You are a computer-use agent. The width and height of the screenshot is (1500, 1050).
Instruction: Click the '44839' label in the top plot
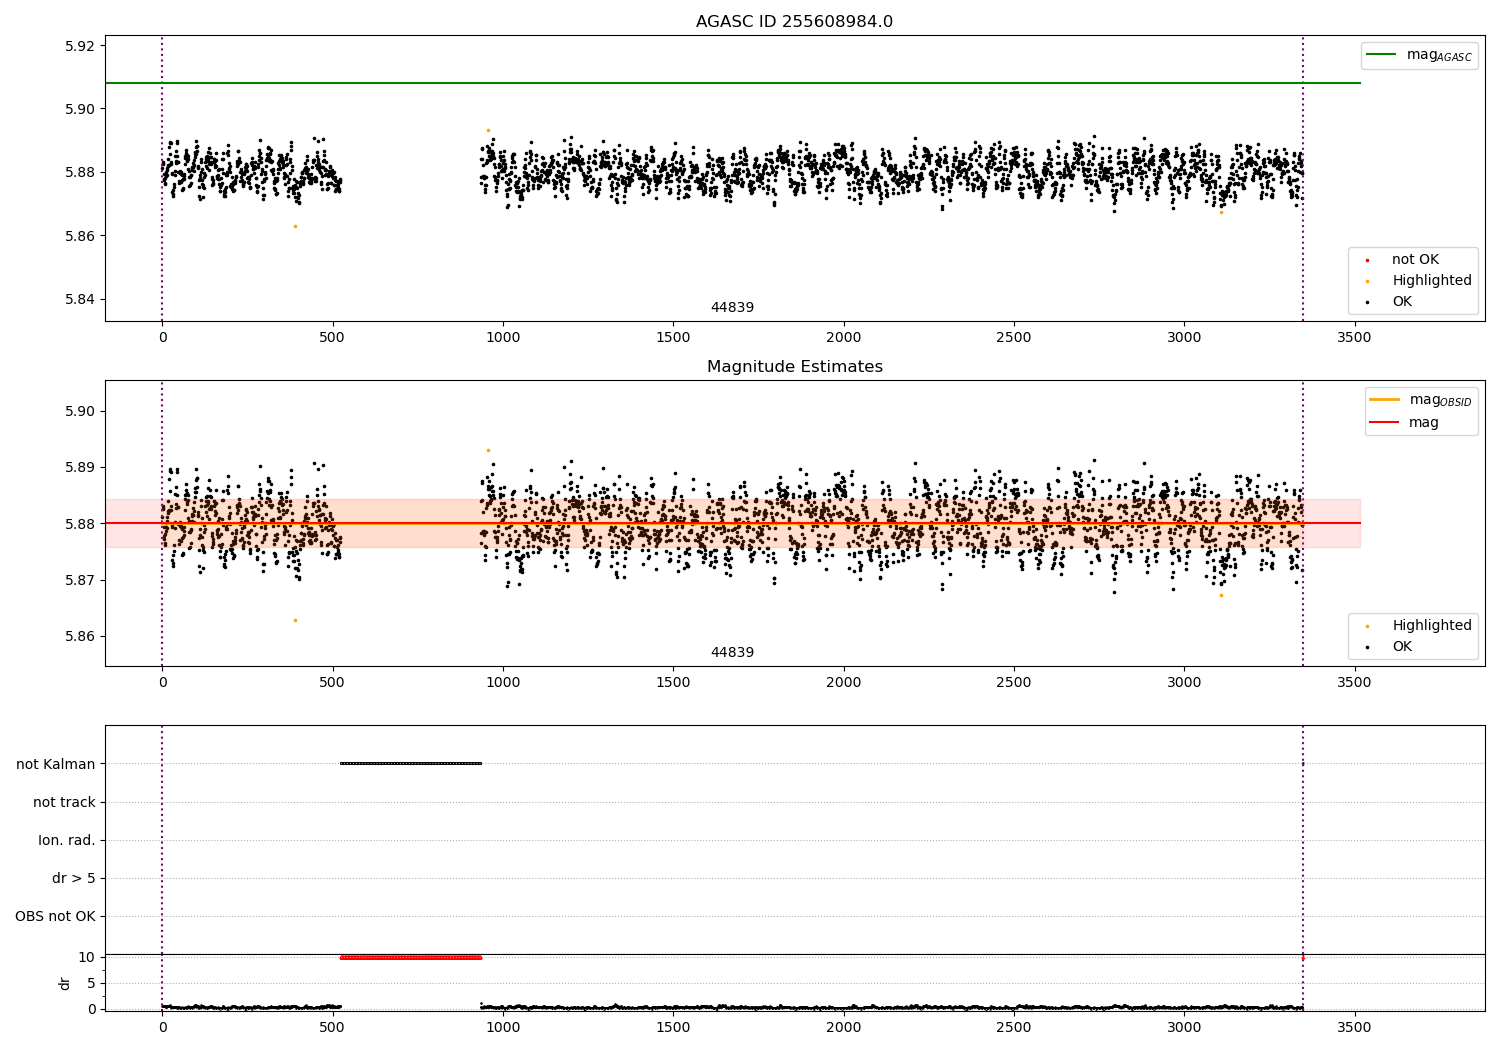pyautogui.click(x=732, y=308)
